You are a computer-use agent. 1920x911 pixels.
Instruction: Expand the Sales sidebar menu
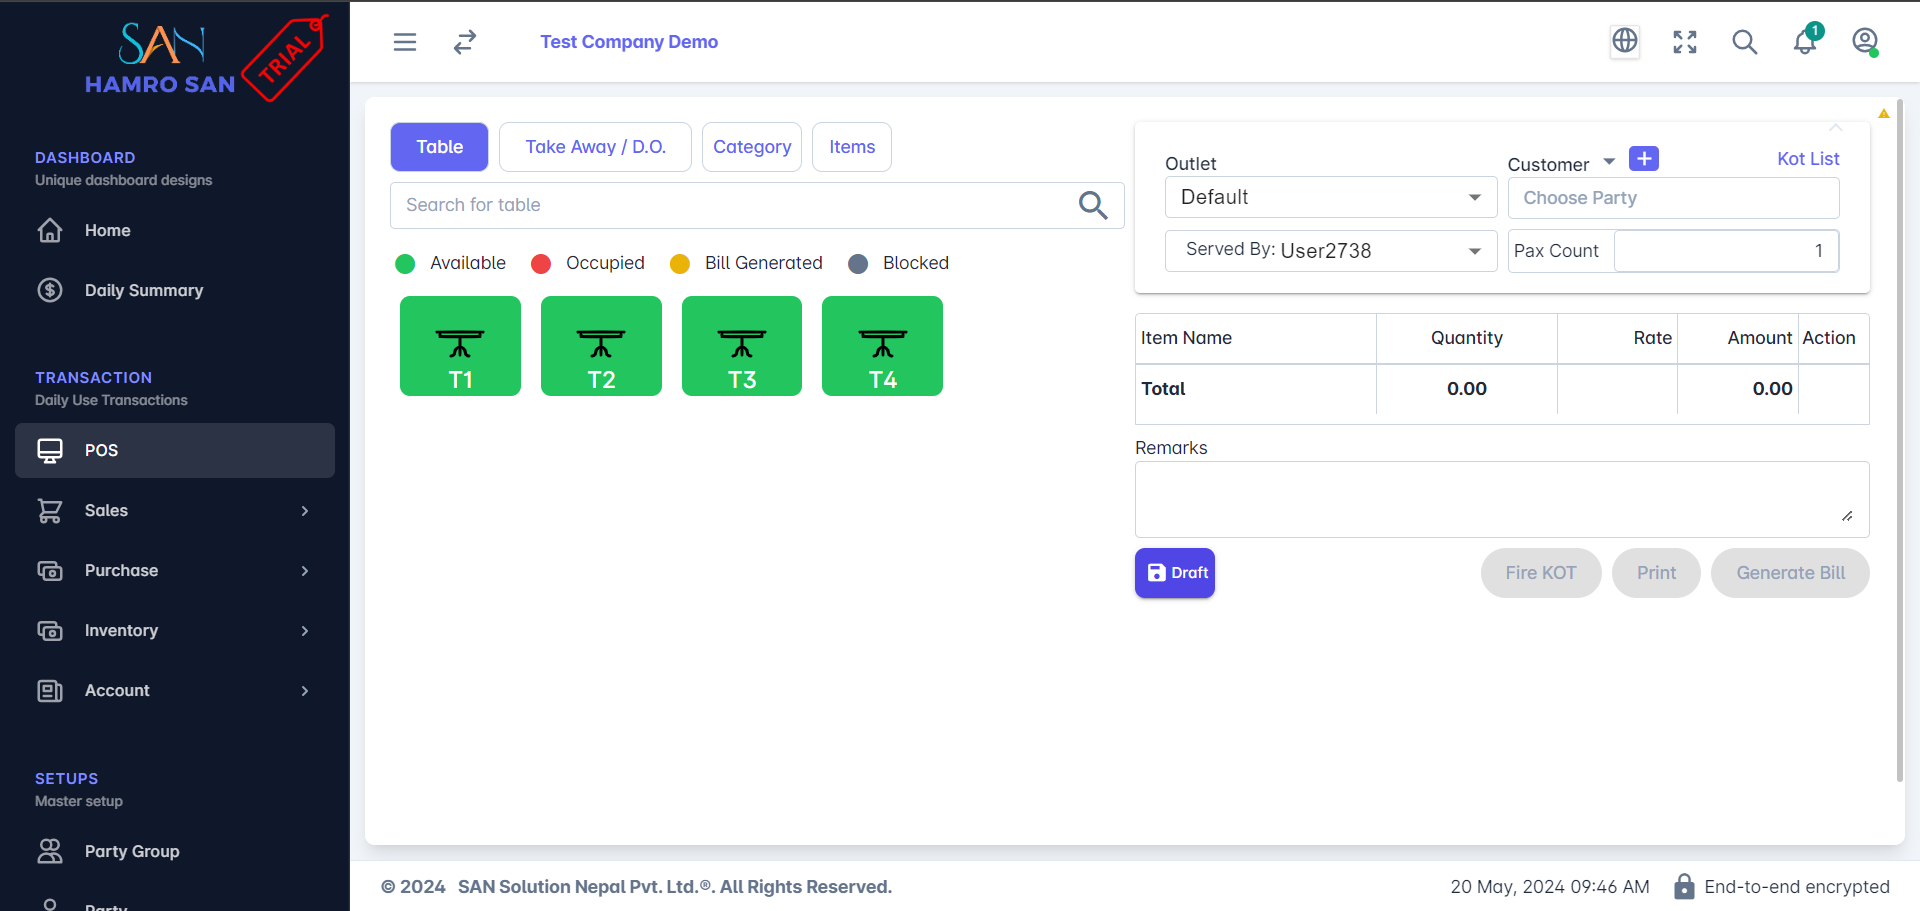point(175,511)
